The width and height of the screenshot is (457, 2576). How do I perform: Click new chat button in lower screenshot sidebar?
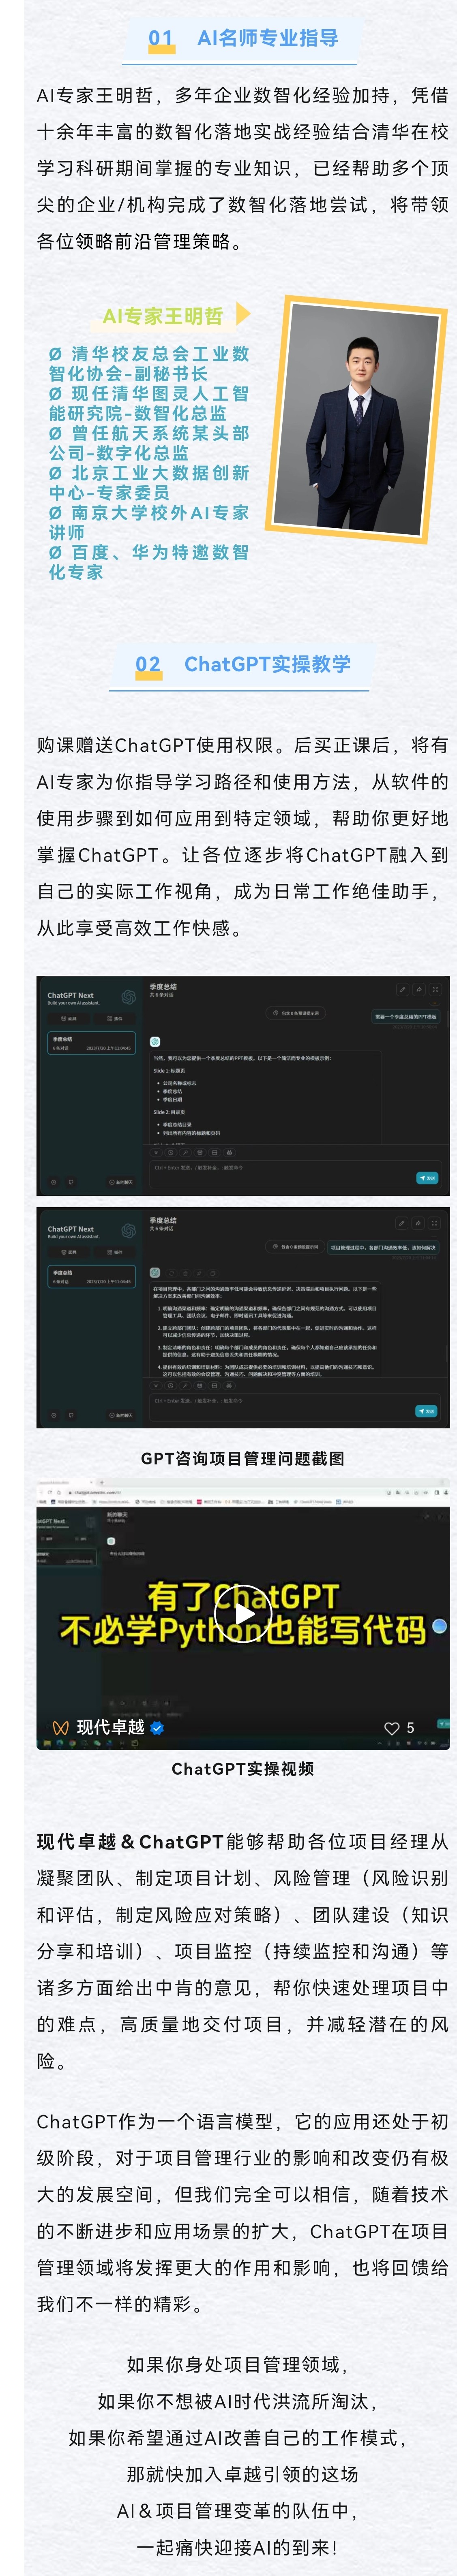pyautogui.click(x=120, y=1415)
